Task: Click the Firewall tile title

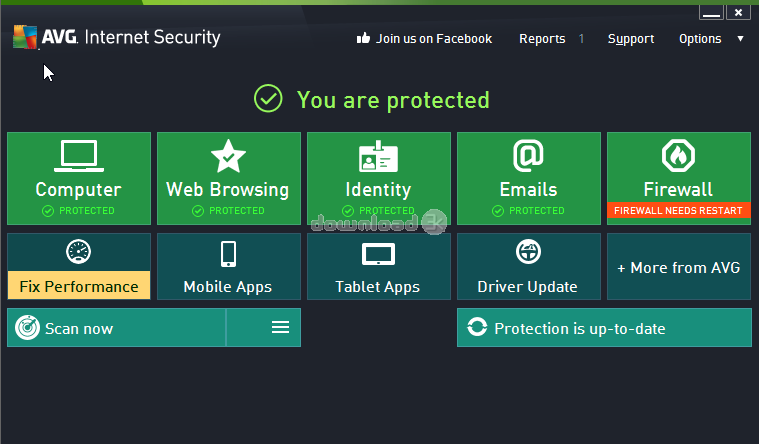Action: coord(678,189)
